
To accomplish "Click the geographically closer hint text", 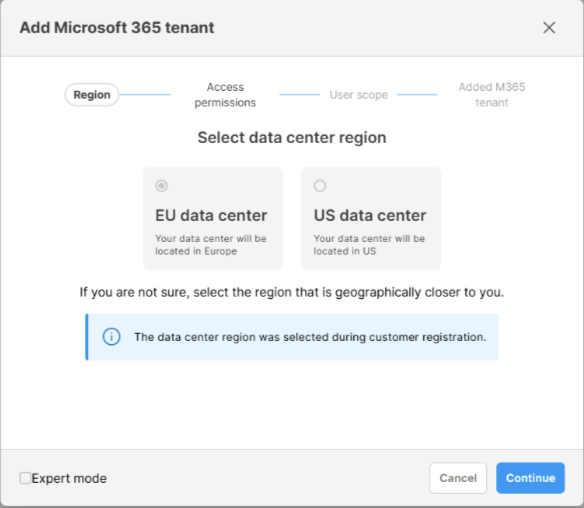I will [x=292, y=292].
